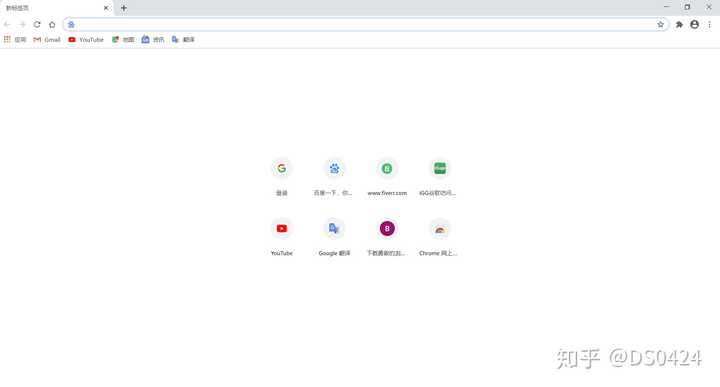Open Chrome's three-dot menu

(x=709, y=24)
